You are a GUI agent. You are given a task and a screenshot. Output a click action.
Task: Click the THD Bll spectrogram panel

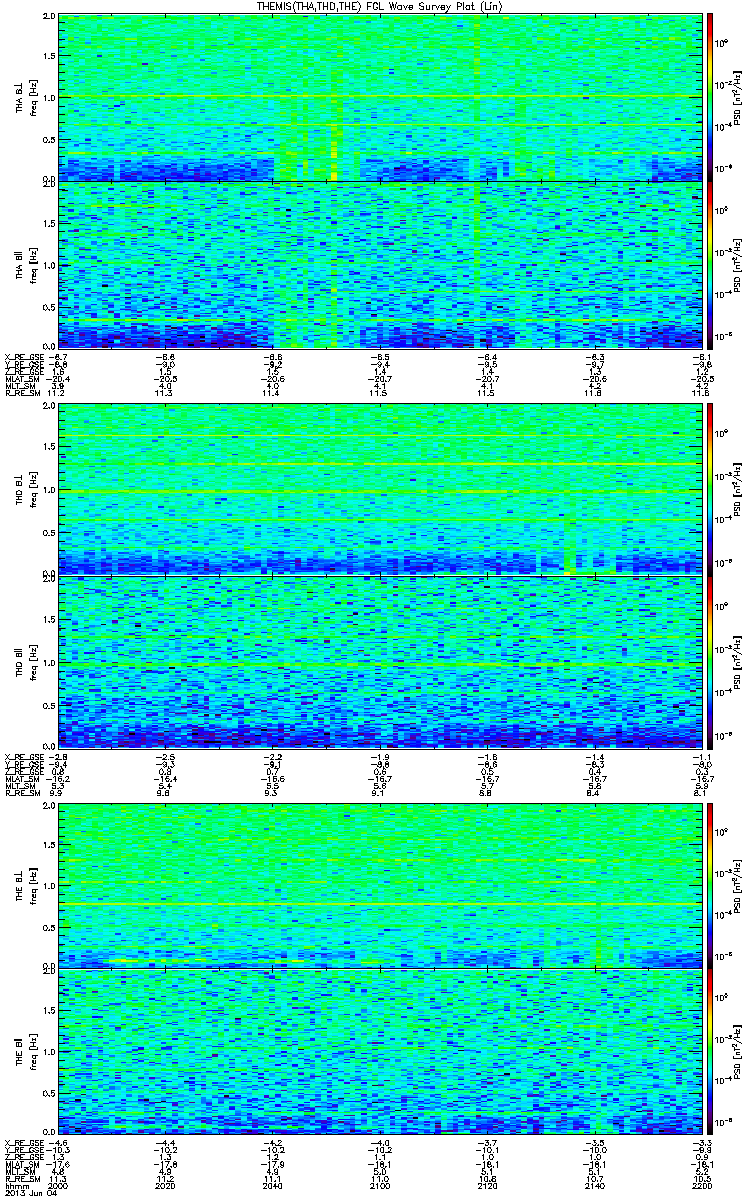pyautogui.click(x=379, y=660)
